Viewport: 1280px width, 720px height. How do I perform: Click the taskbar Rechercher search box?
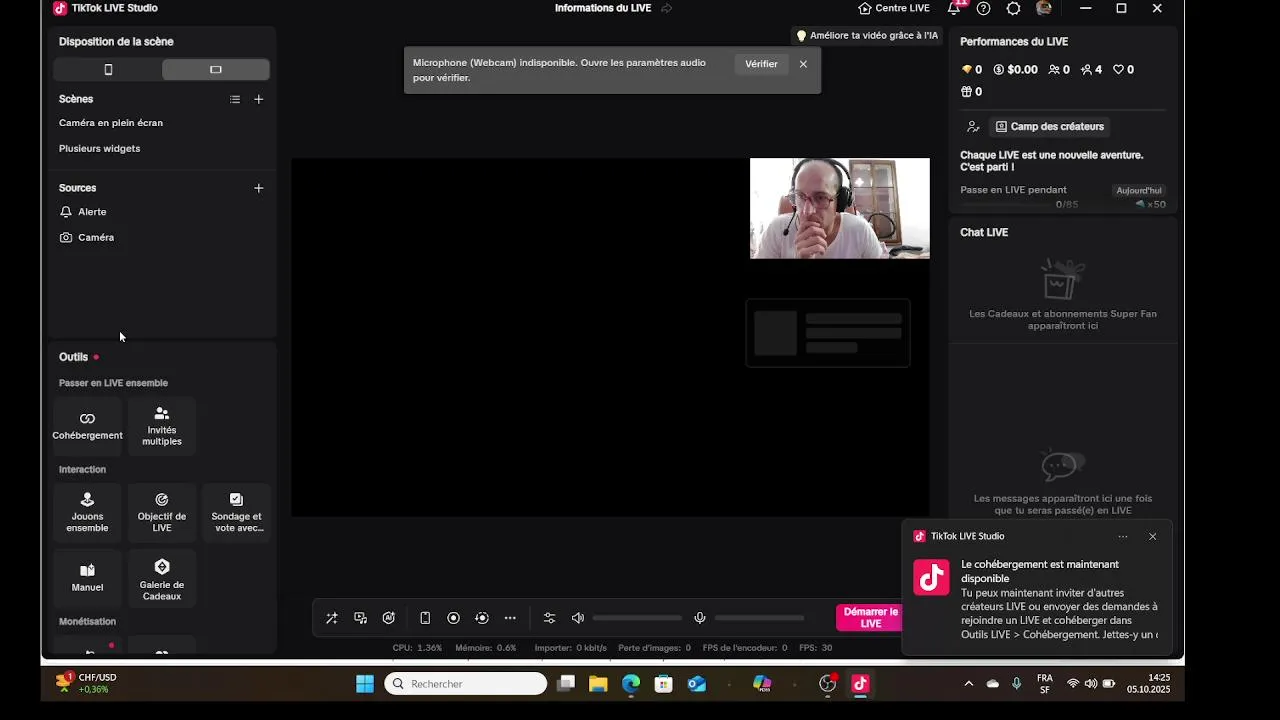(x=466, y=684)
